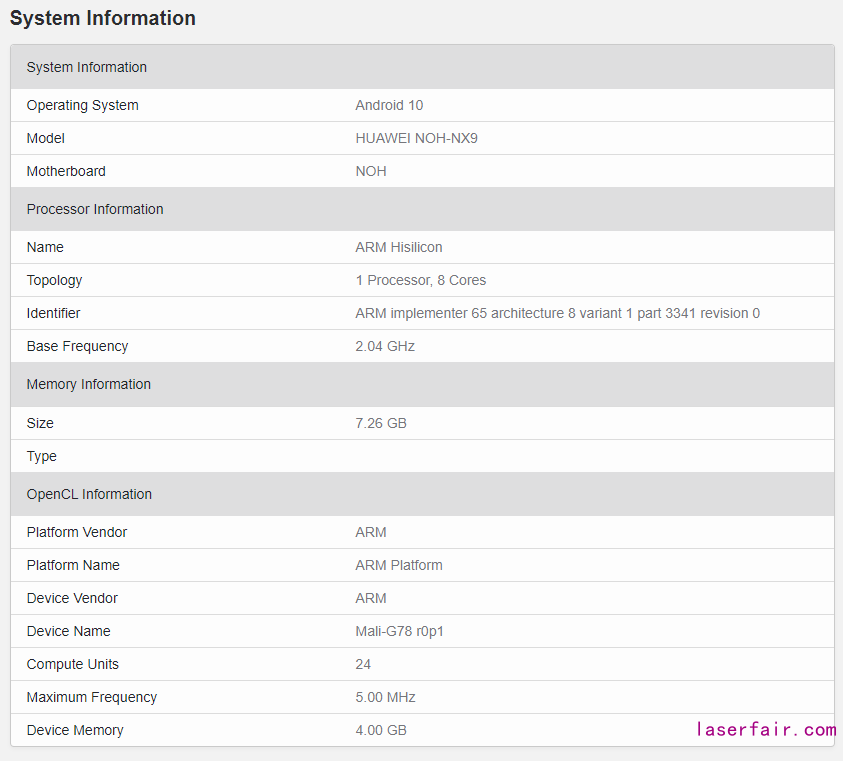The height and width of the screenshot is (761, 843).
Task: Click the Android 10 operating system value
Action: 389,105
